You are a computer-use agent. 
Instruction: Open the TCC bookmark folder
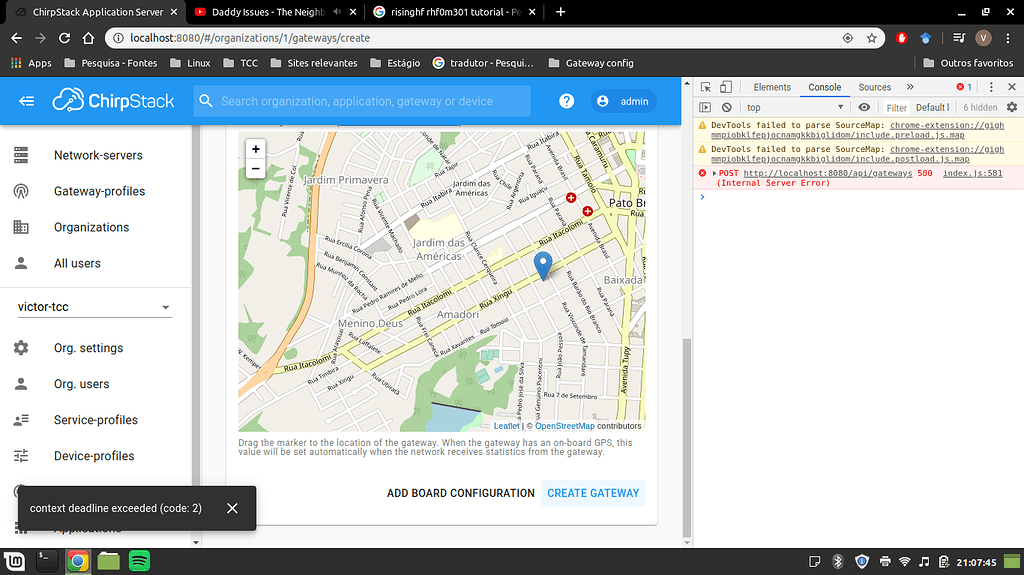click(x=240, y=63)
